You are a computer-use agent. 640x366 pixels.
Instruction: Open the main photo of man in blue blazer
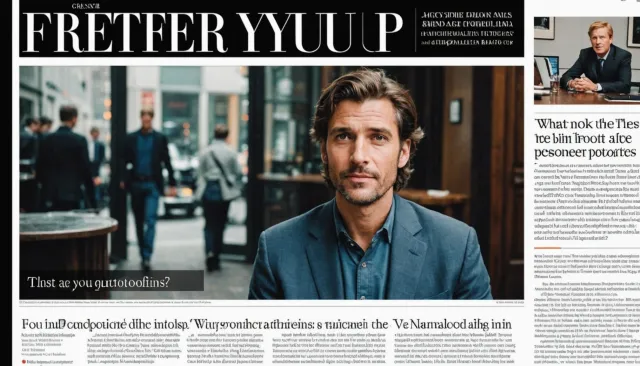pyautogui.click(x=271, y=182)
